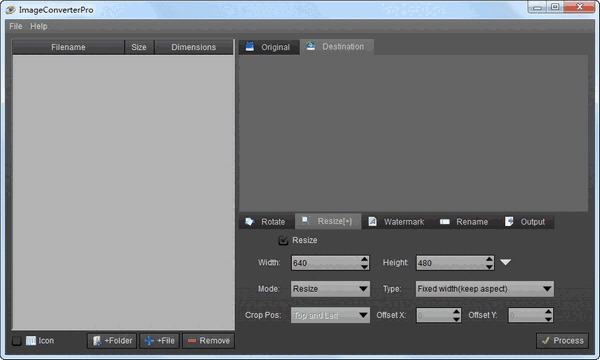Click the checkmark icon on Process button
The image size is (600, 360).
[546, 340]
